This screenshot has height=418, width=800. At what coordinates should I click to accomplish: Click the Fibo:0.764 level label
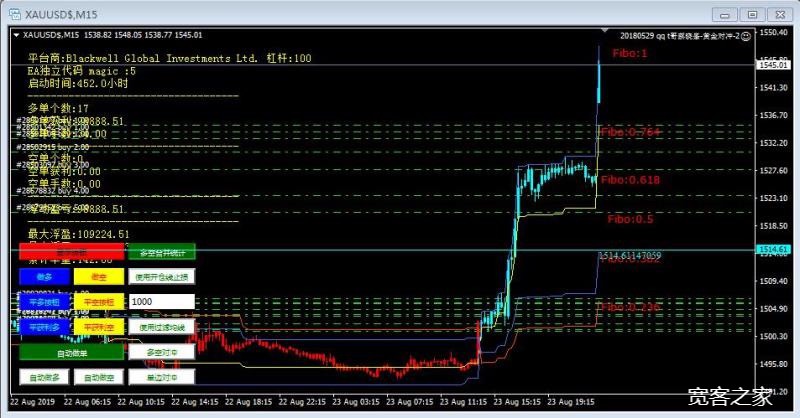click(x=631, y=132)
